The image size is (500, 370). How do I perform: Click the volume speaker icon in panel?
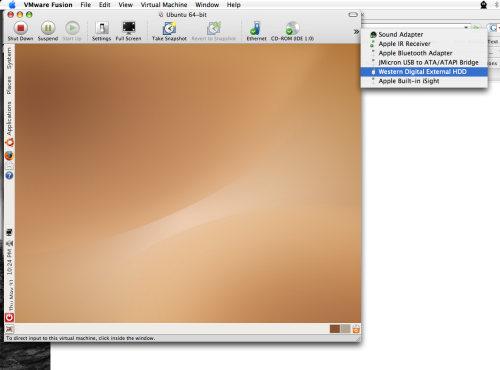point(9,243)
